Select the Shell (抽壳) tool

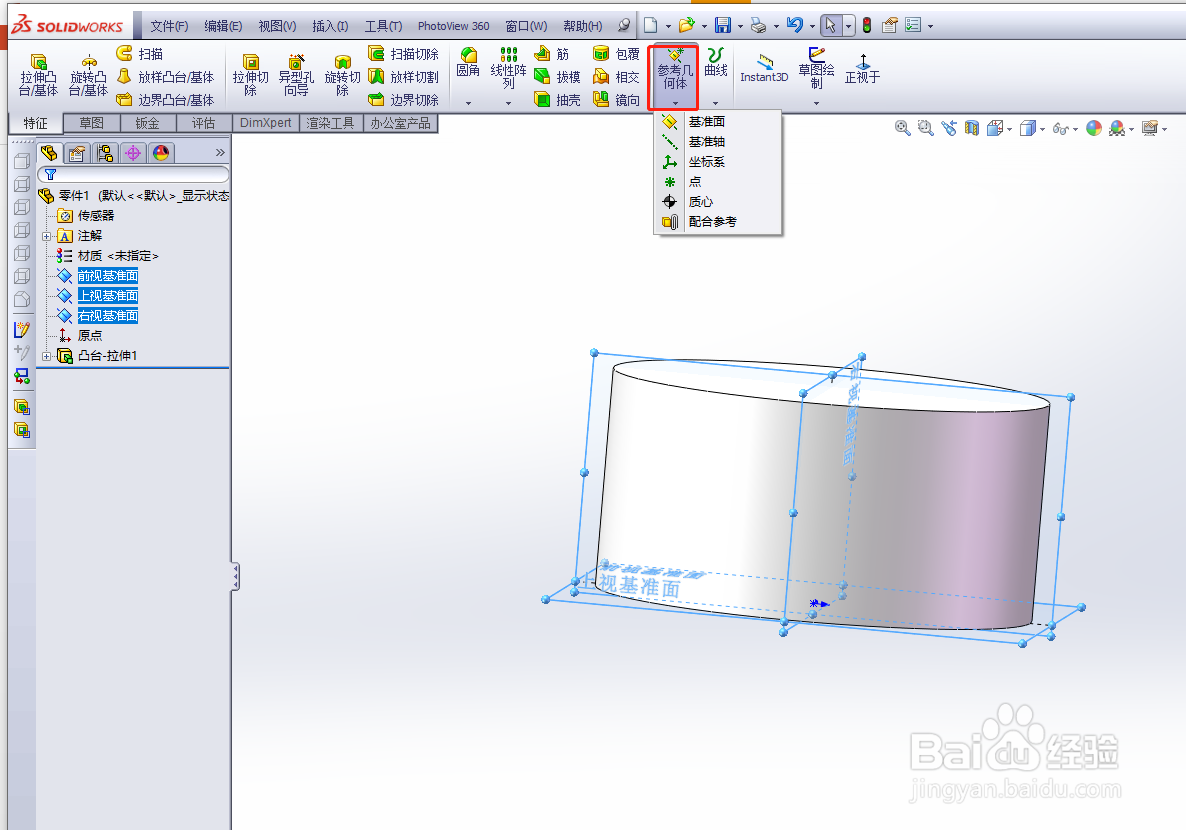point(557,99)
